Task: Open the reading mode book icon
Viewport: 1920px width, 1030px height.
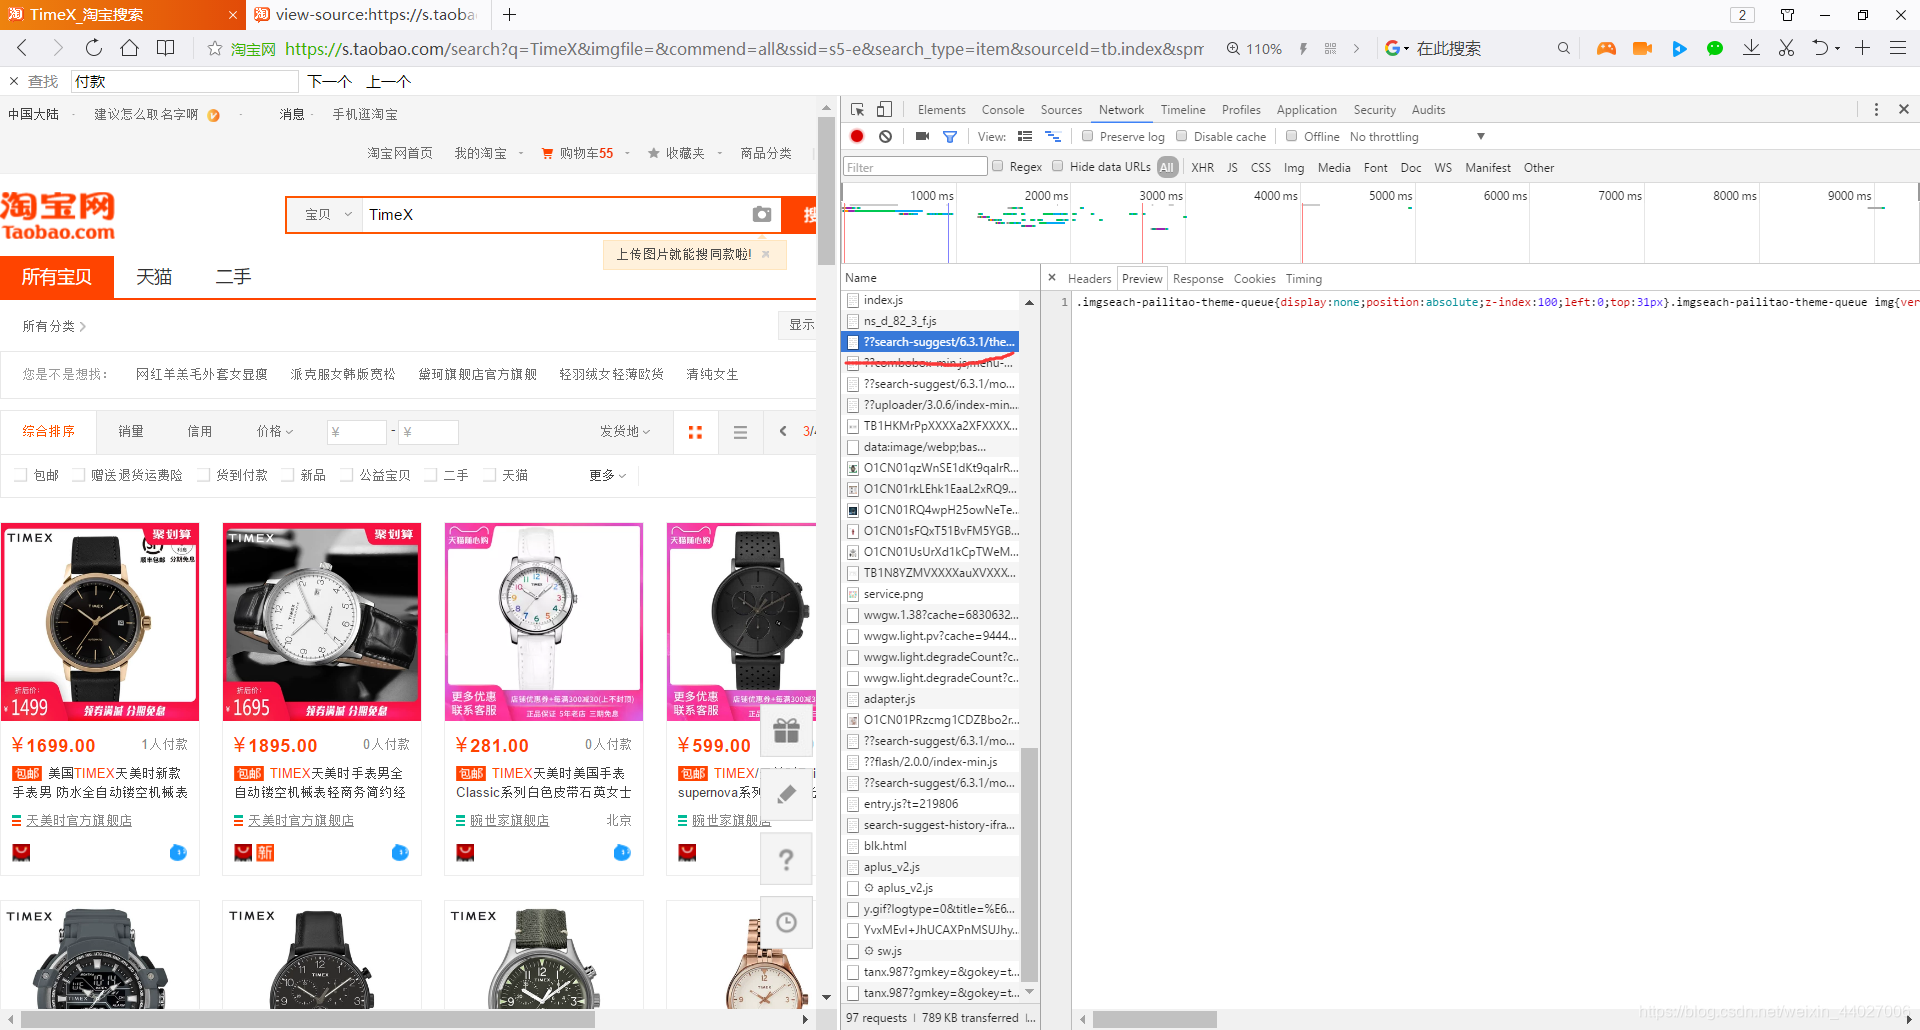Action: click(165, 47)
